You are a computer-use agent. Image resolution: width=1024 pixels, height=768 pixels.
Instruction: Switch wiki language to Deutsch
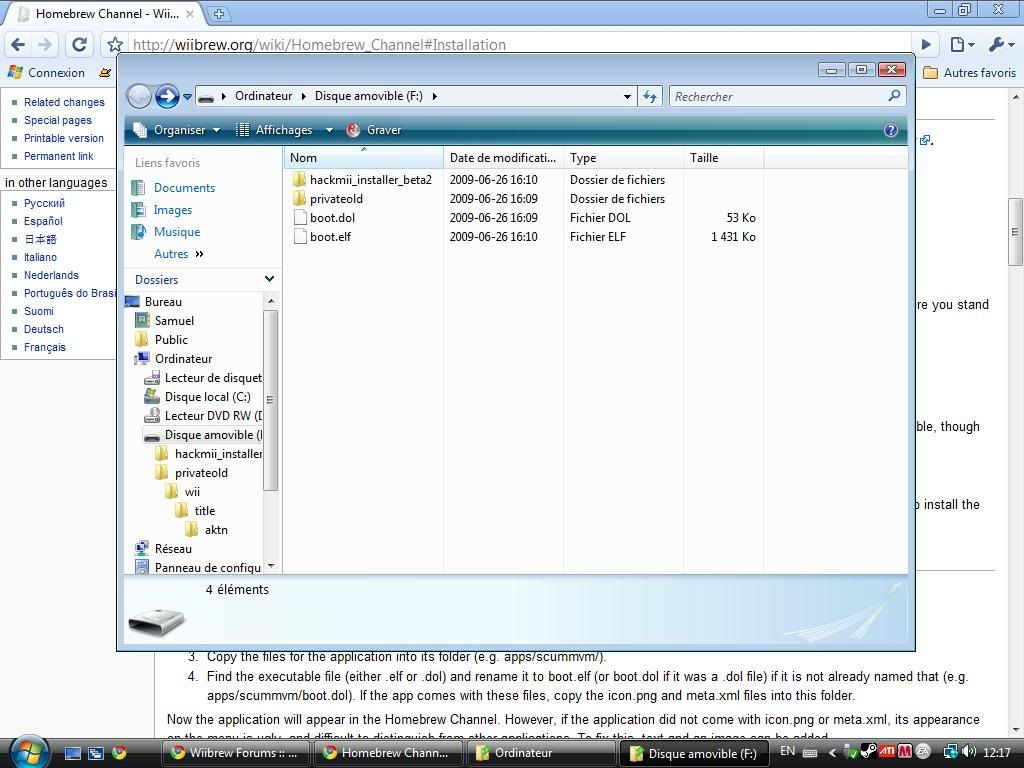pos(44,329)
